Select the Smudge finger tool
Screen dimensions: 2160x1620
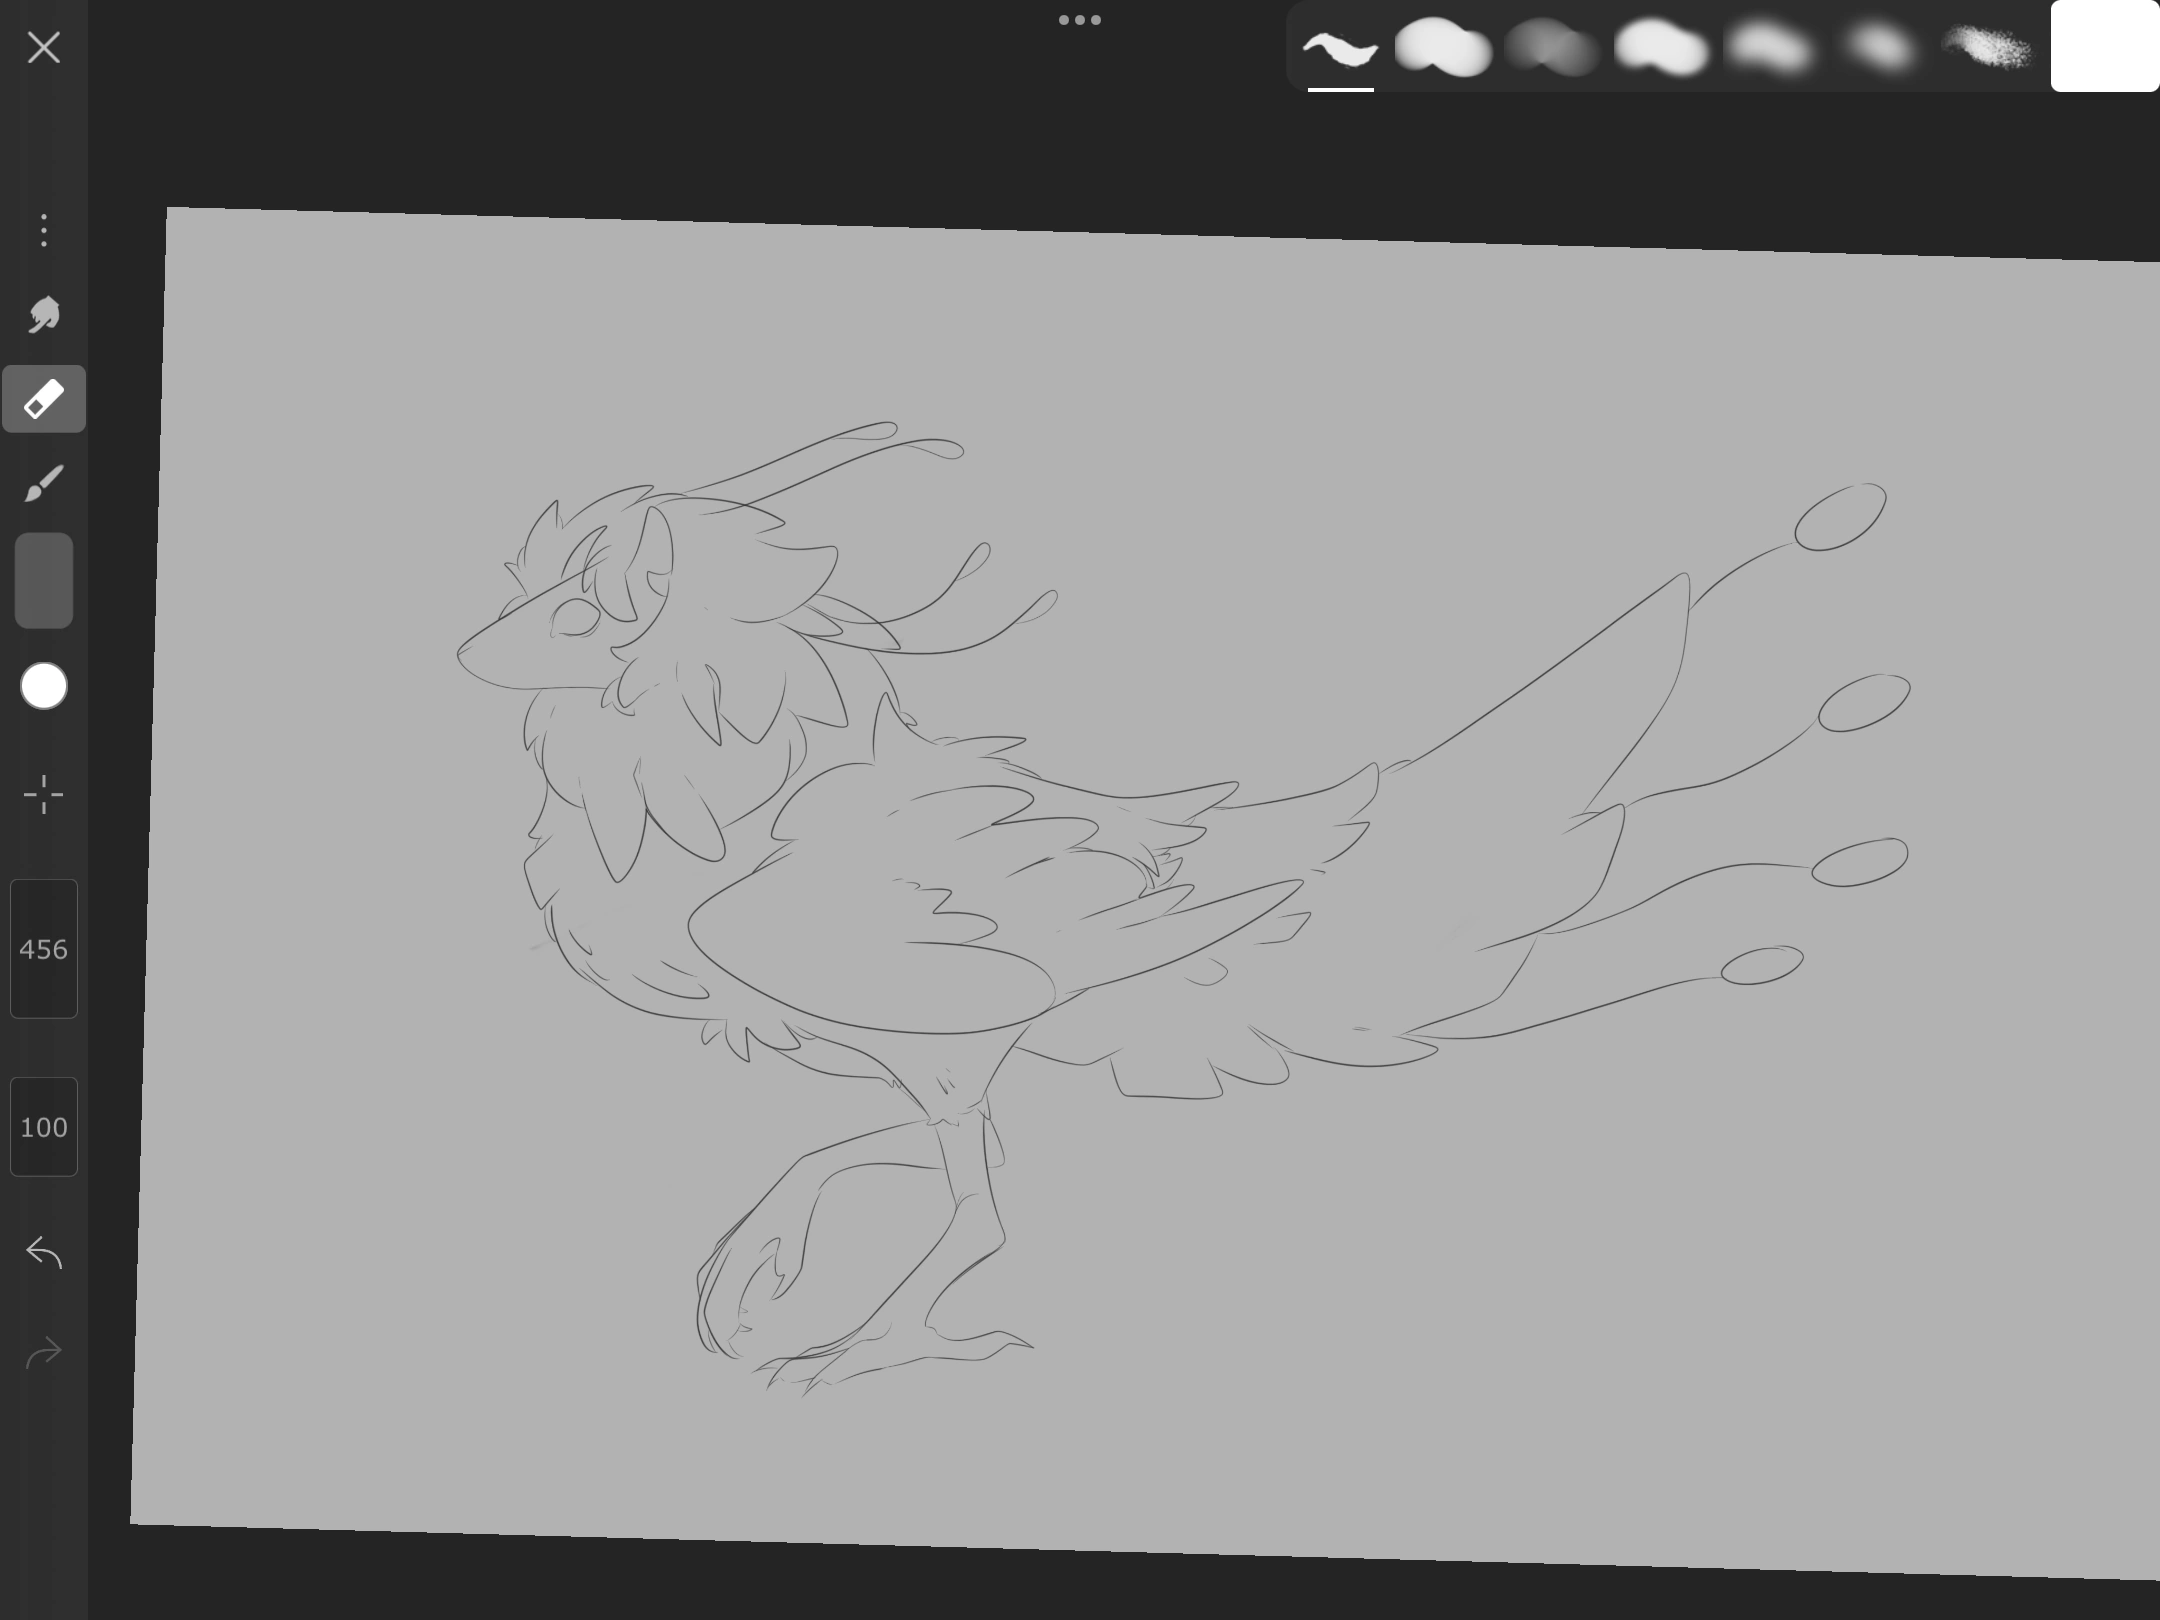tap(43, 315)
